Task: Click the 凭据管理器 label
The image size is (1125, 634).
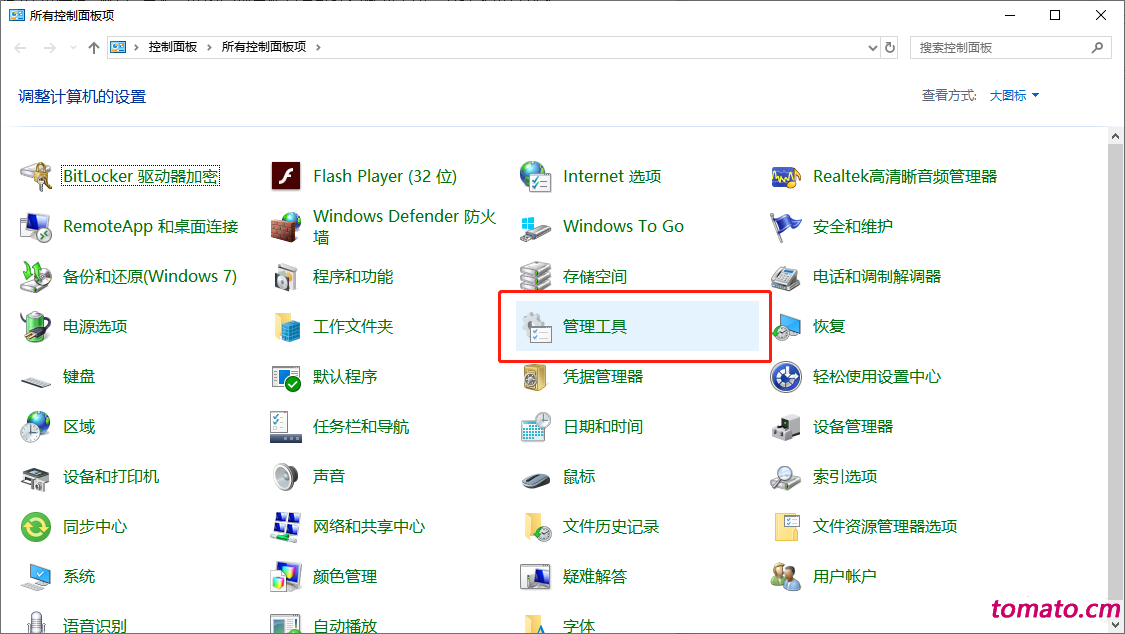Action: click(603, 377)
